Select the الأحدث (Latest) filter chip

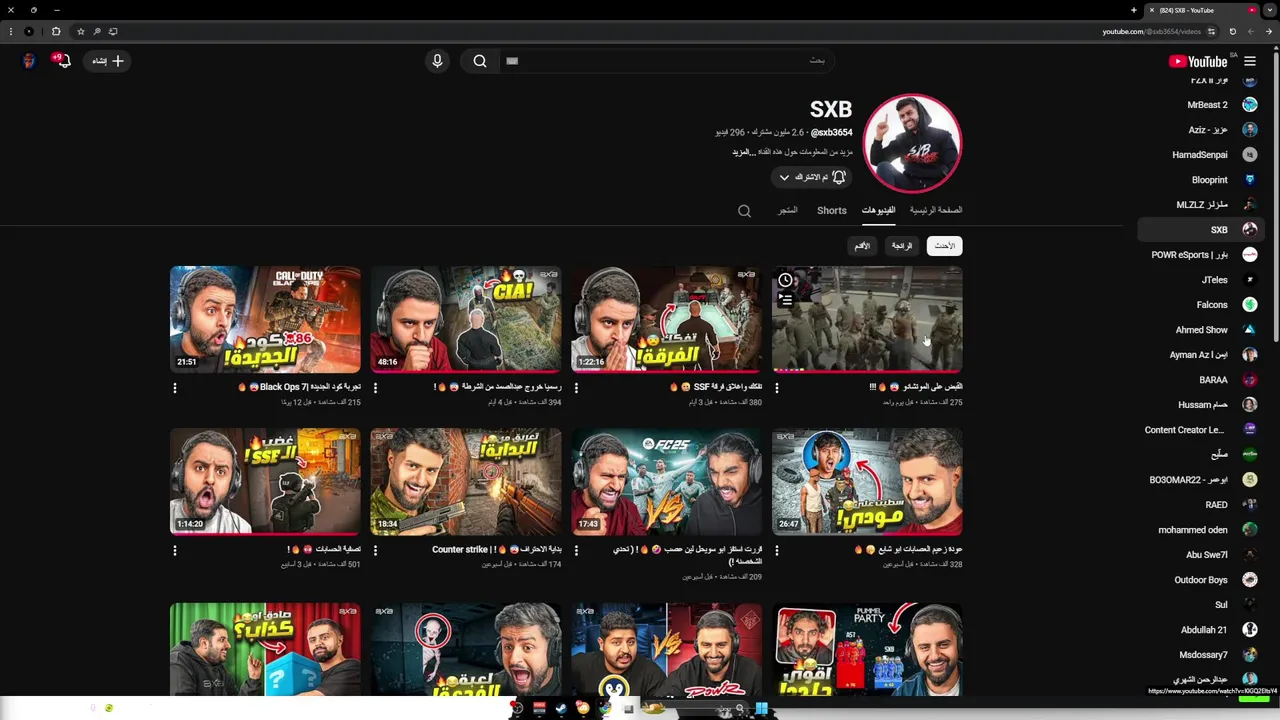point(944,246)
